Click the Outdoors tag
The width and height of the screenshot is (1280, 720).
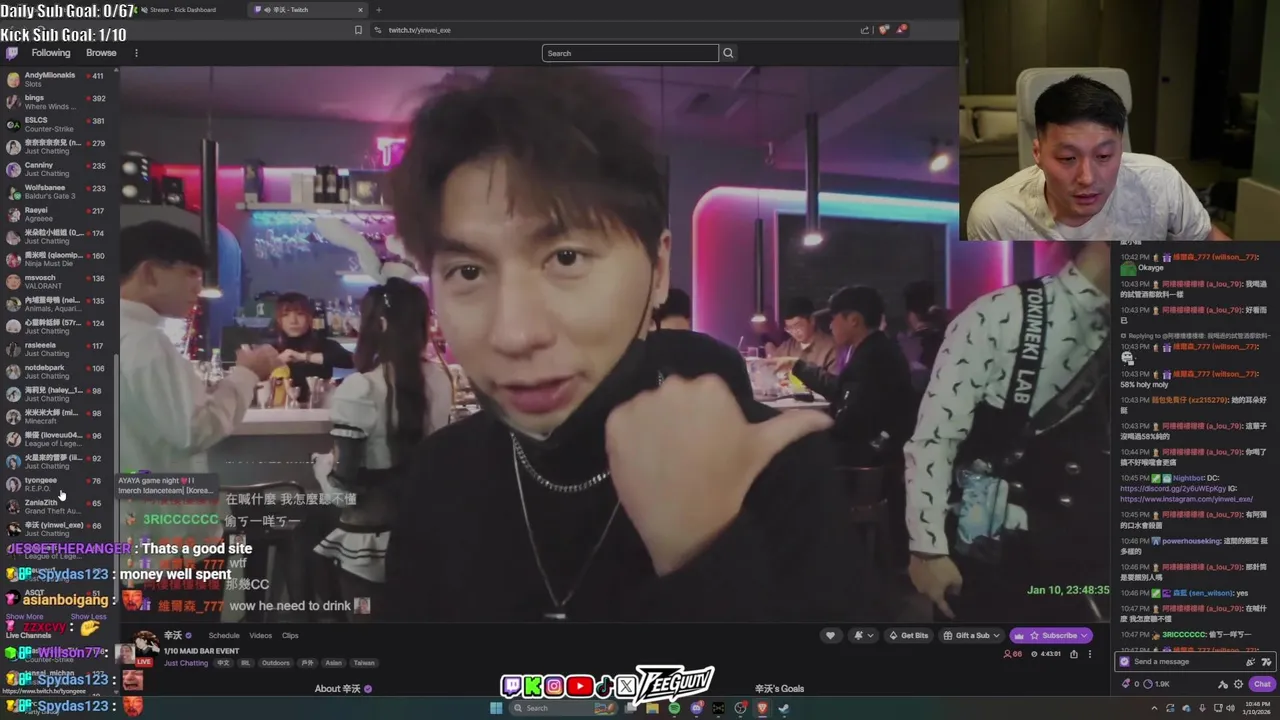(275, 662)
